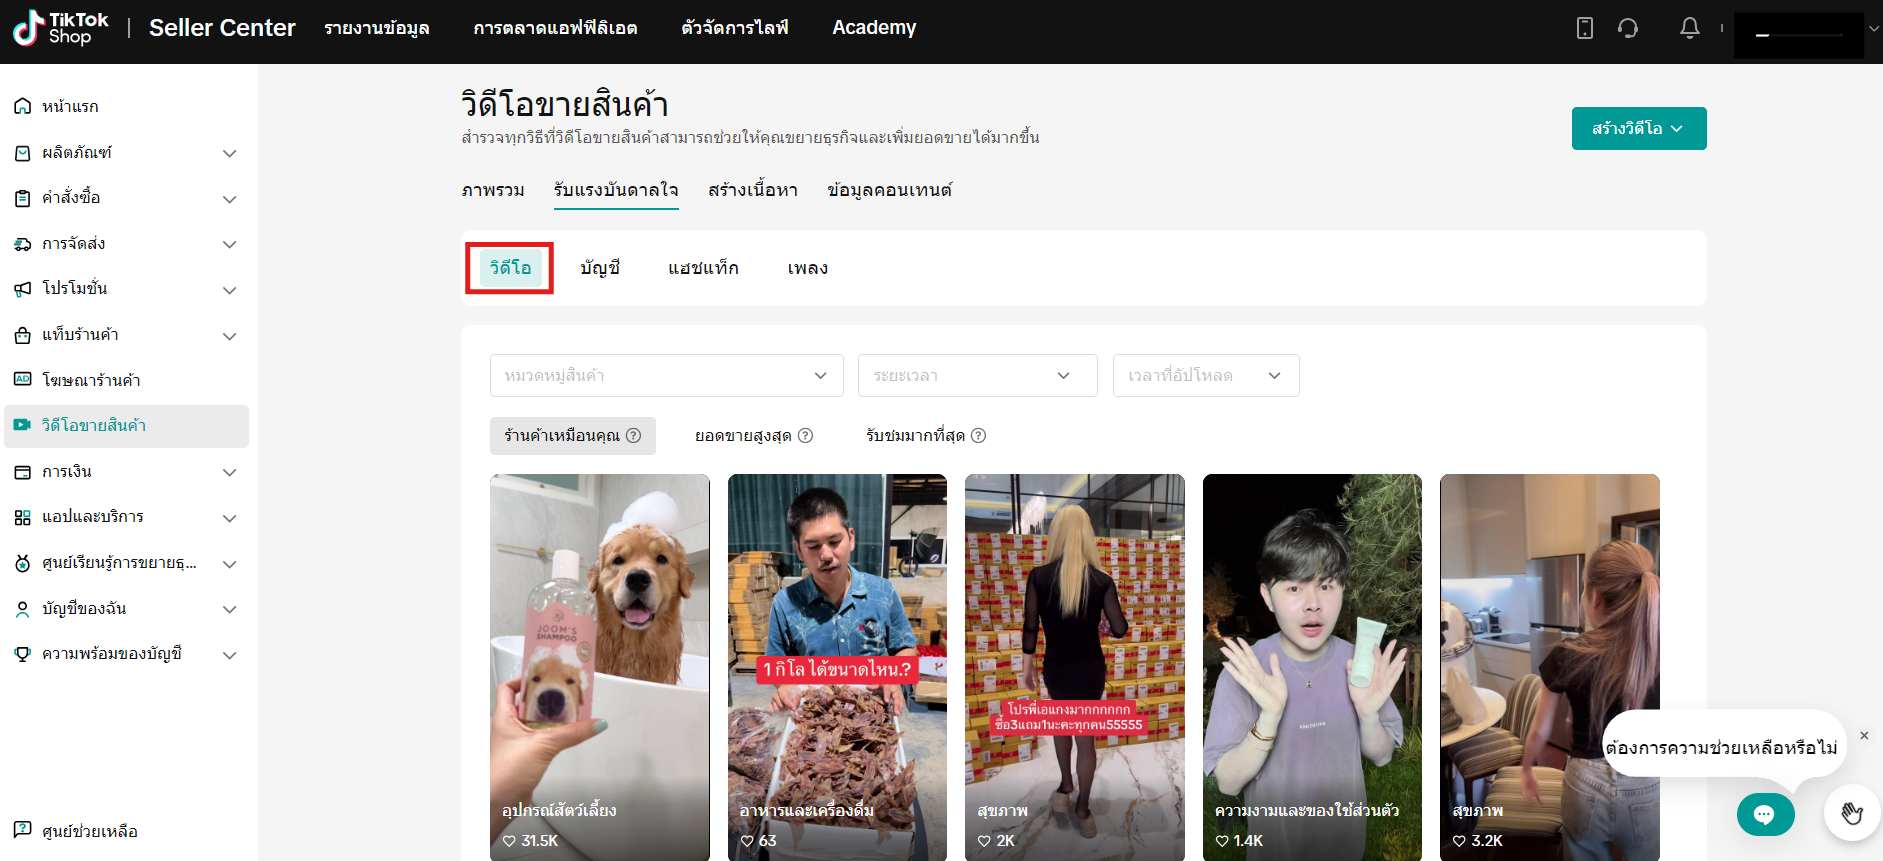Click the waving hand assistant icon
Screen dimensions: 1883x861
tap(1852, 813)
